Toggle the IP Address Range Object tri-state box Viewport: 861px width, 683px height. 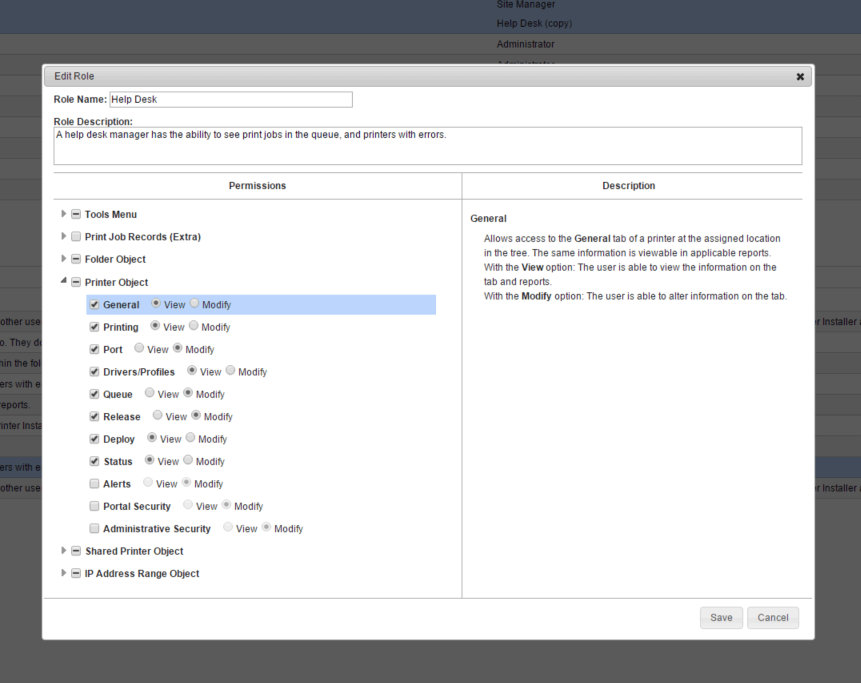(76, 574)
